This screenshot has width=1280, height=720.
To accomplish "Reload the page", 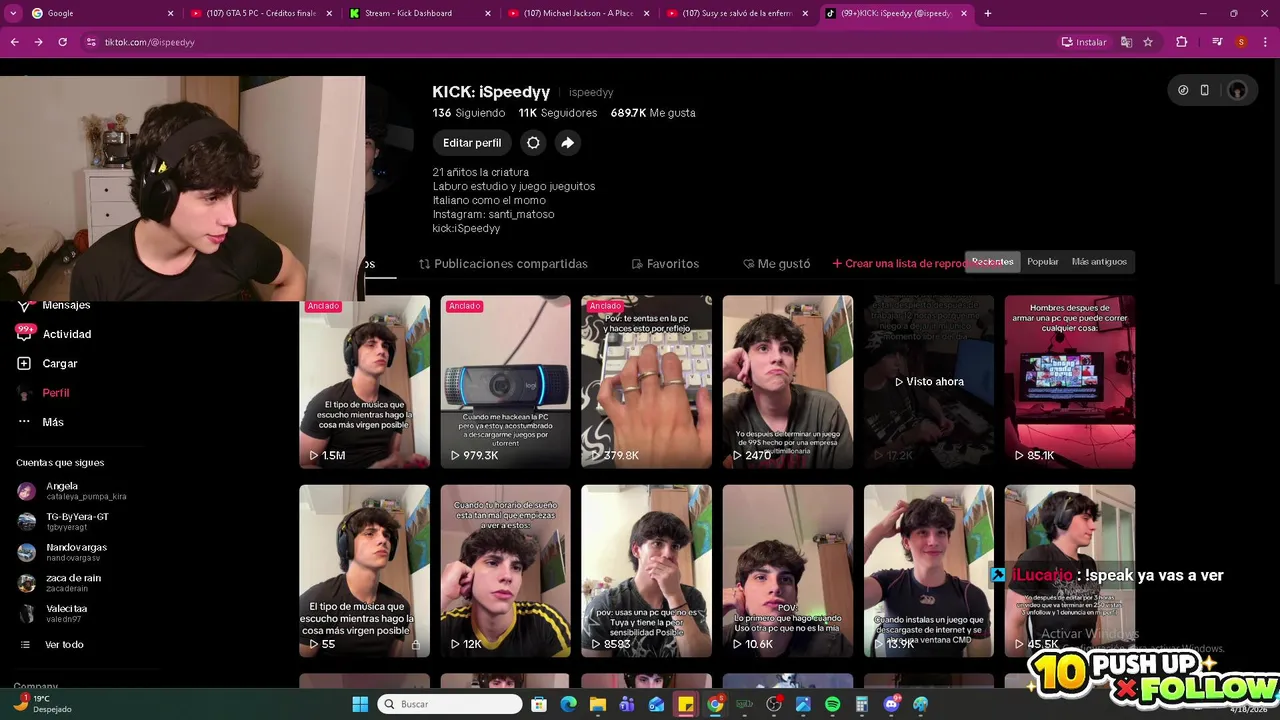I will coord(62,42).
